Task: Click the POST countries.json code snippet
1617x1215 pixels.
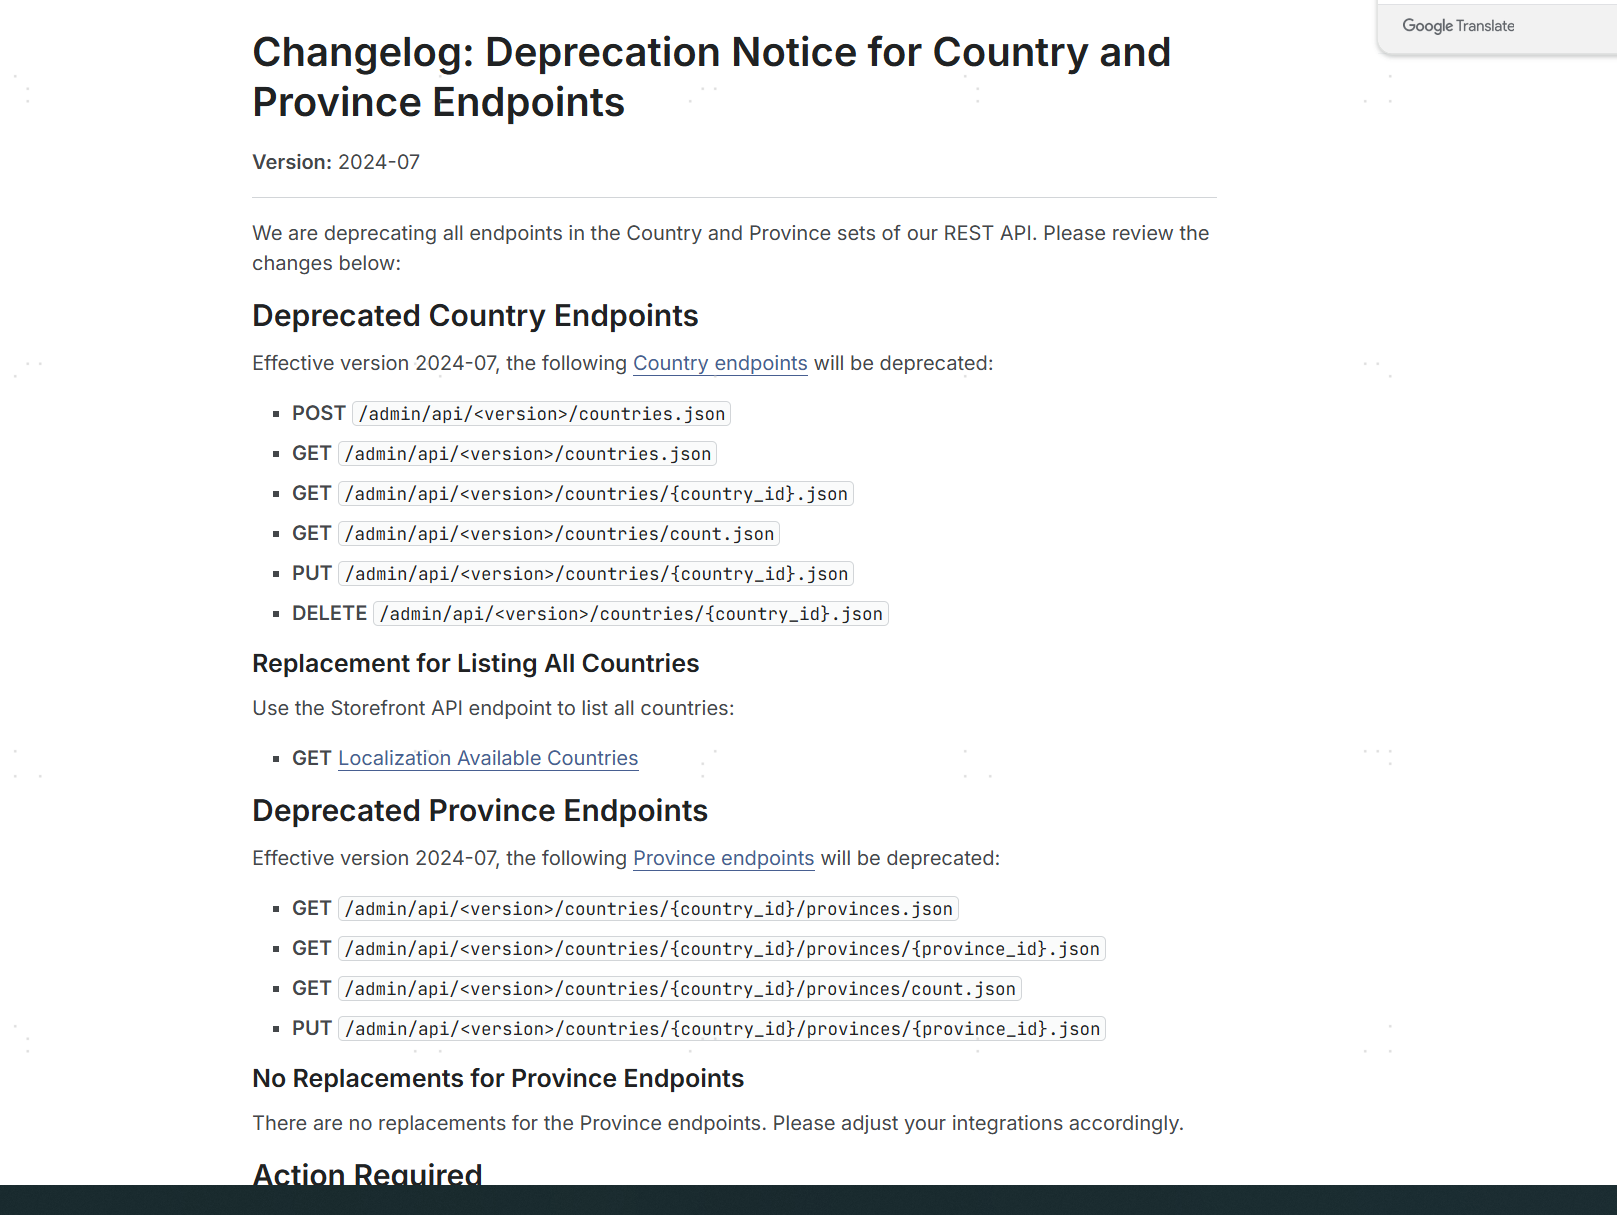Action: 542,414
